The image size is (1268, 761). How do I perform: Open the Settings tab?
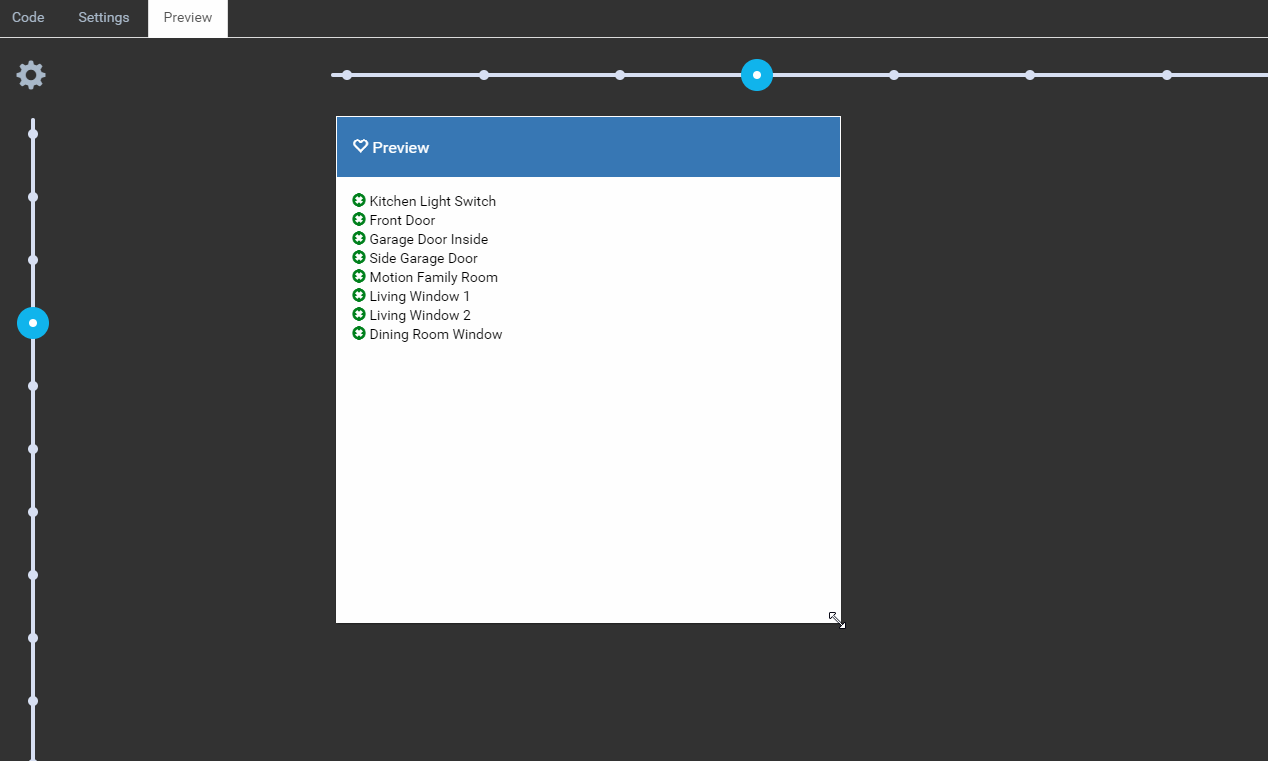[103, 17]
